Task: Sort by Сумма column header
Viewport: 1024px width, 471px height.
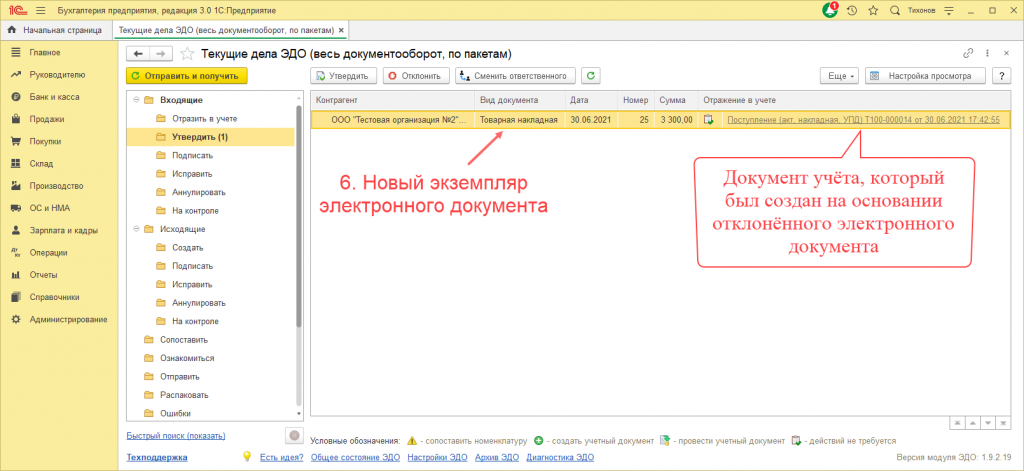Action: [x=676, y=100]
